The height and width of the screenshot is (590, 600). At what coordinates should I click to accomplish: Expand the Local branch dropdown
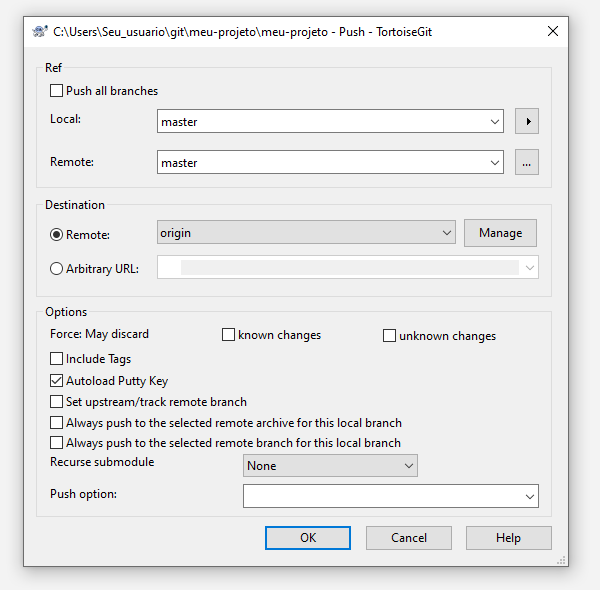click(x=494, y=122)
